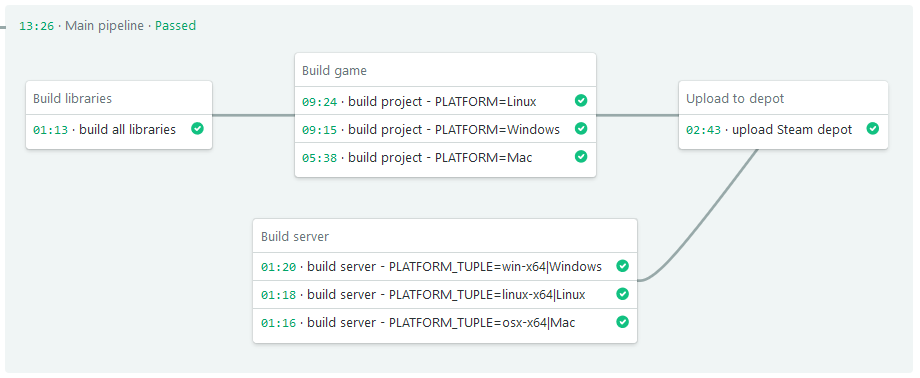Image resolution: width=920 pixels, height=378 pixels.
Task: Click green checkmark on PLATFORM=Windows build
Action: click(580, 129)
